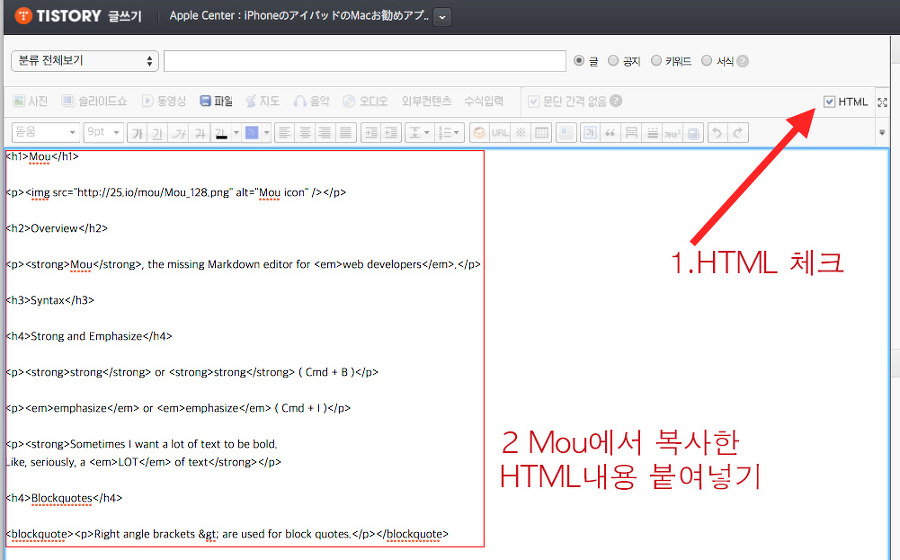
Task: Select the 글 radio button
Action: (x=579, y=60)
